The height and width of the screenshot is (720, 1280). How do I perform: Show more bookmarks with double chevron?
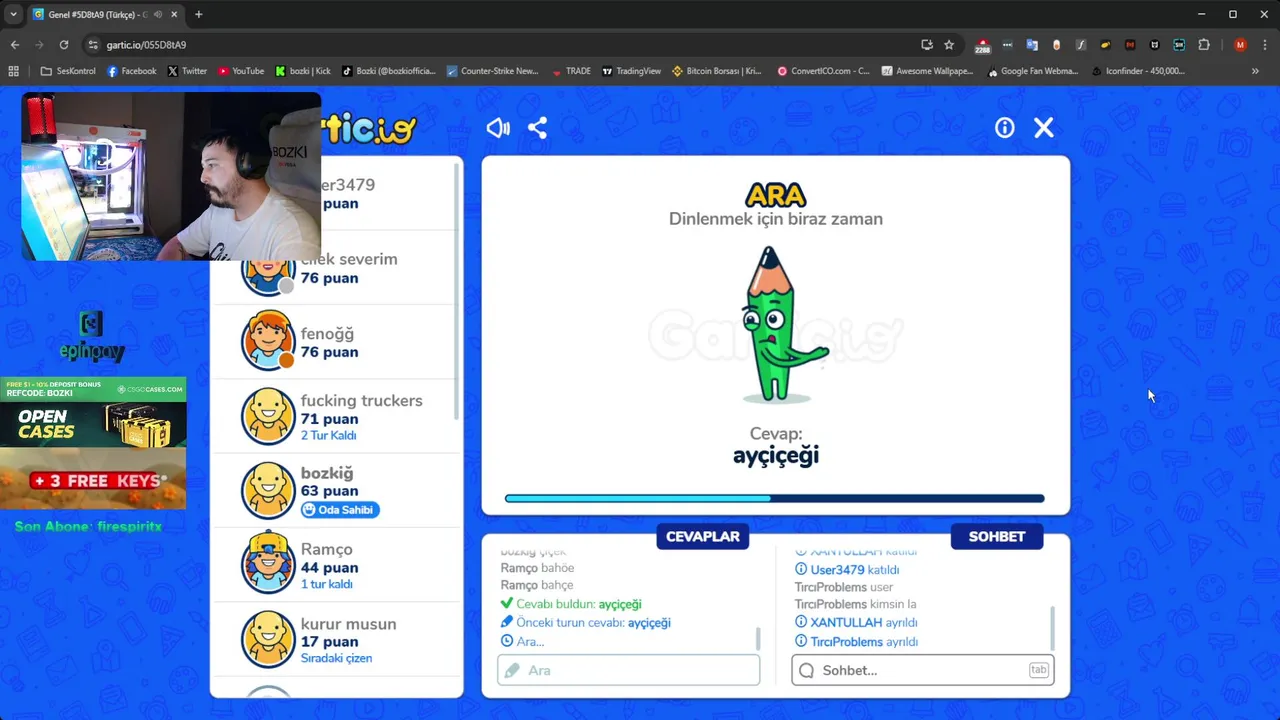(x=1255, y=71)
